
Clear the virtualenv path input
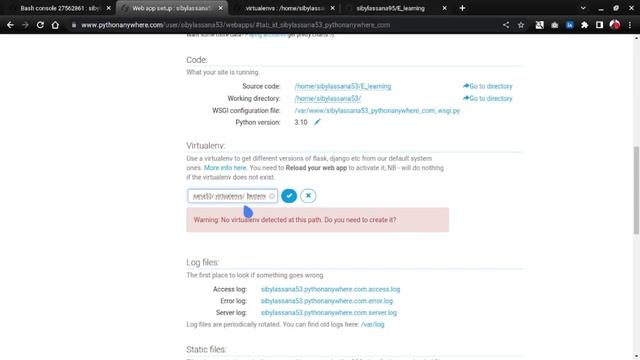[x=272, y=196]
